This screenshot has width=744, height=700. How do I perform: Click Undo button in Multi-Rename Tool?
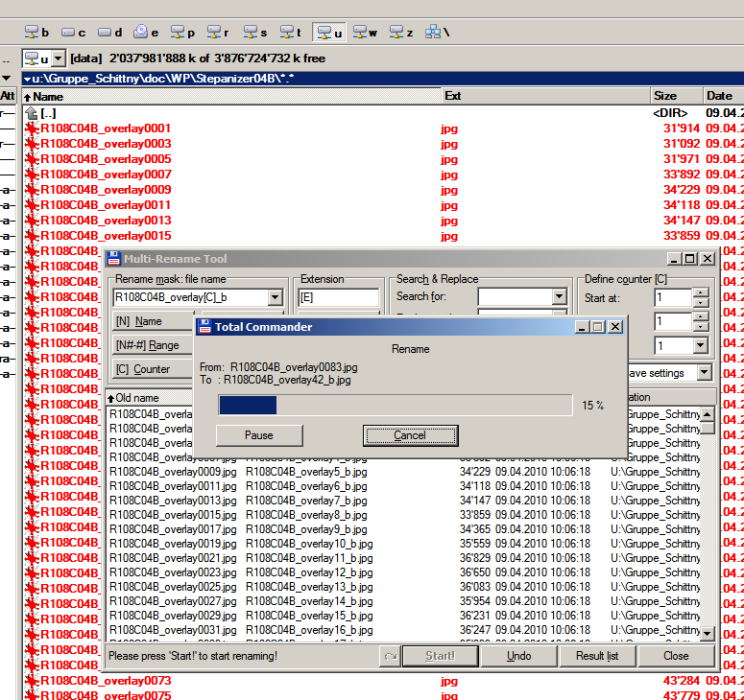[x=519, y=656]
